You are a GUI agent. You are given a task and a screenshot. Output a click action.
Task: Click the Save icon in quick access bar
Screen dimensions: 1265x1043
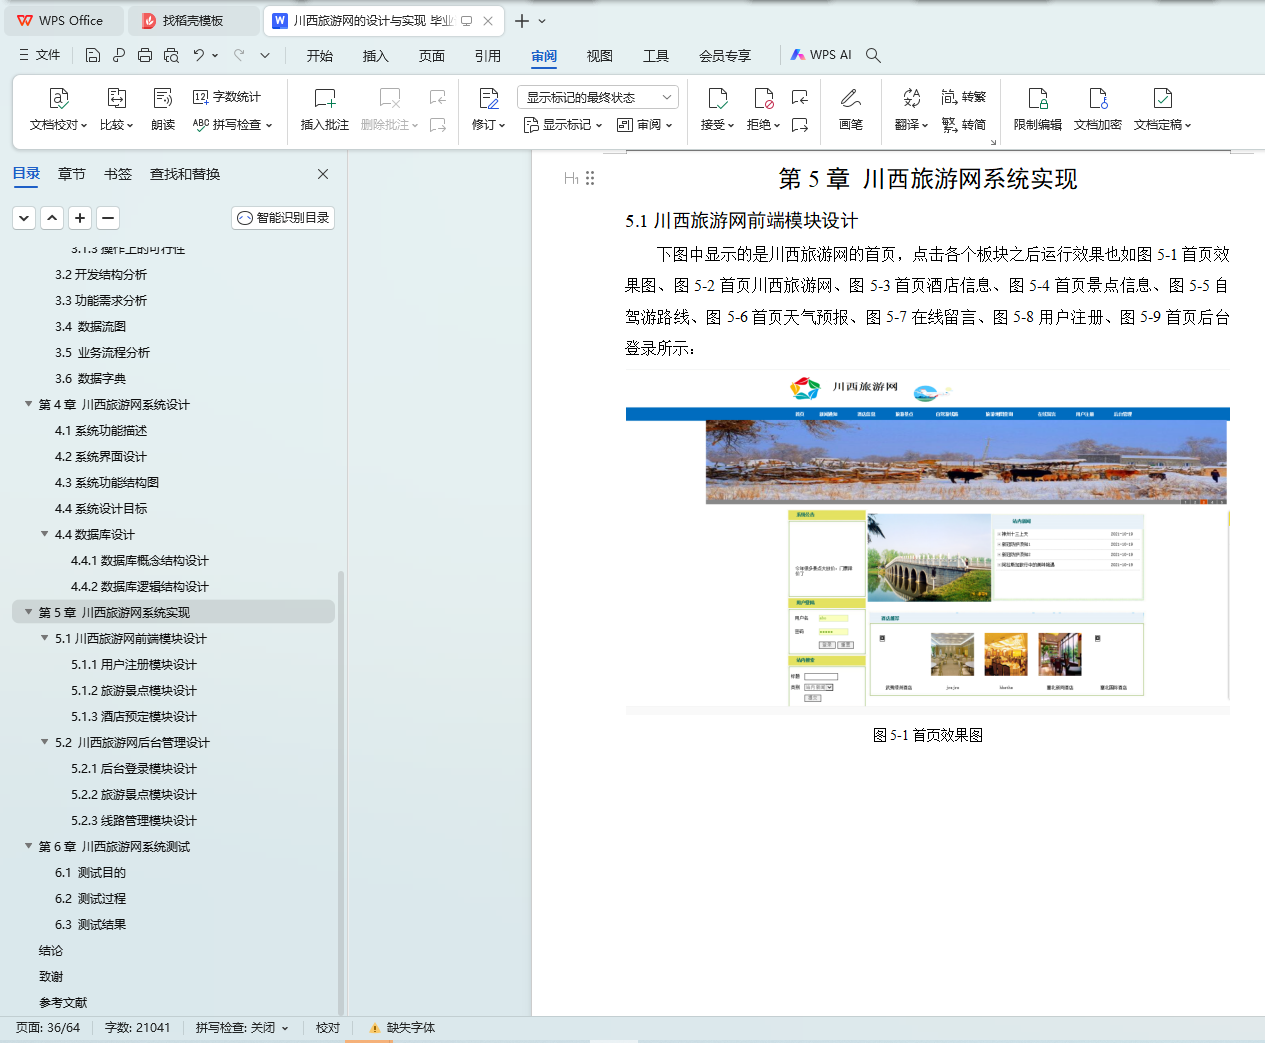93,55
